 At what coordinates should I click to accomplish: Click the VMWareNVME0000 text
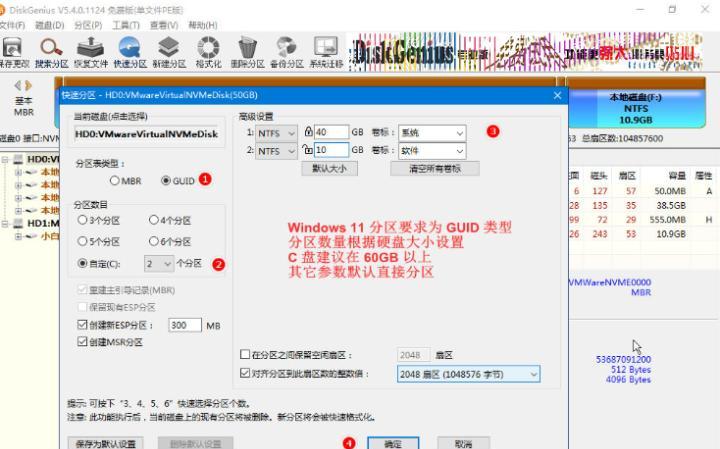610,282
